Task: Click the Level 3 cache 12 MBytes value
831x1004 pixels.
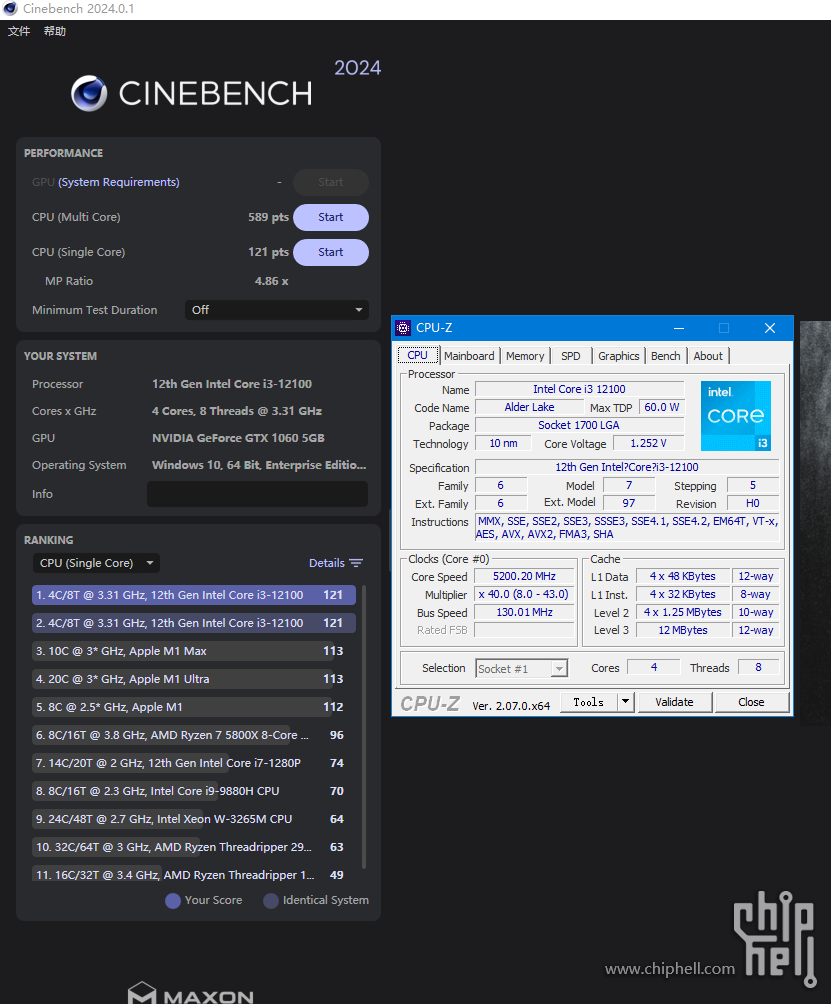Action: (683, 630)
